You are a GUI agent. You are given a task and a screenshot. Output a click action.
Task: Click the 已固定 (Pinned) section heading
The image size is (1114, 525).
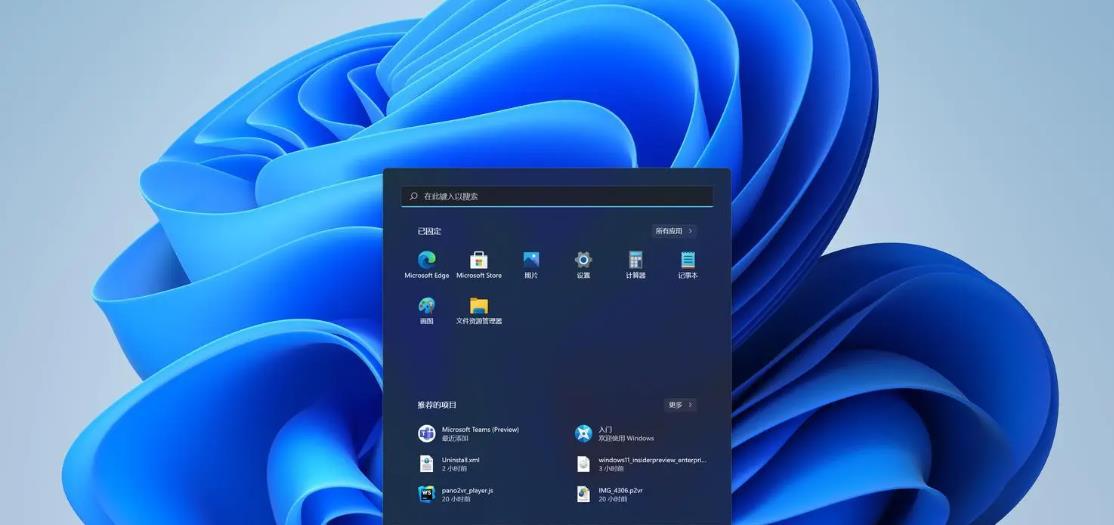point(429,231)
